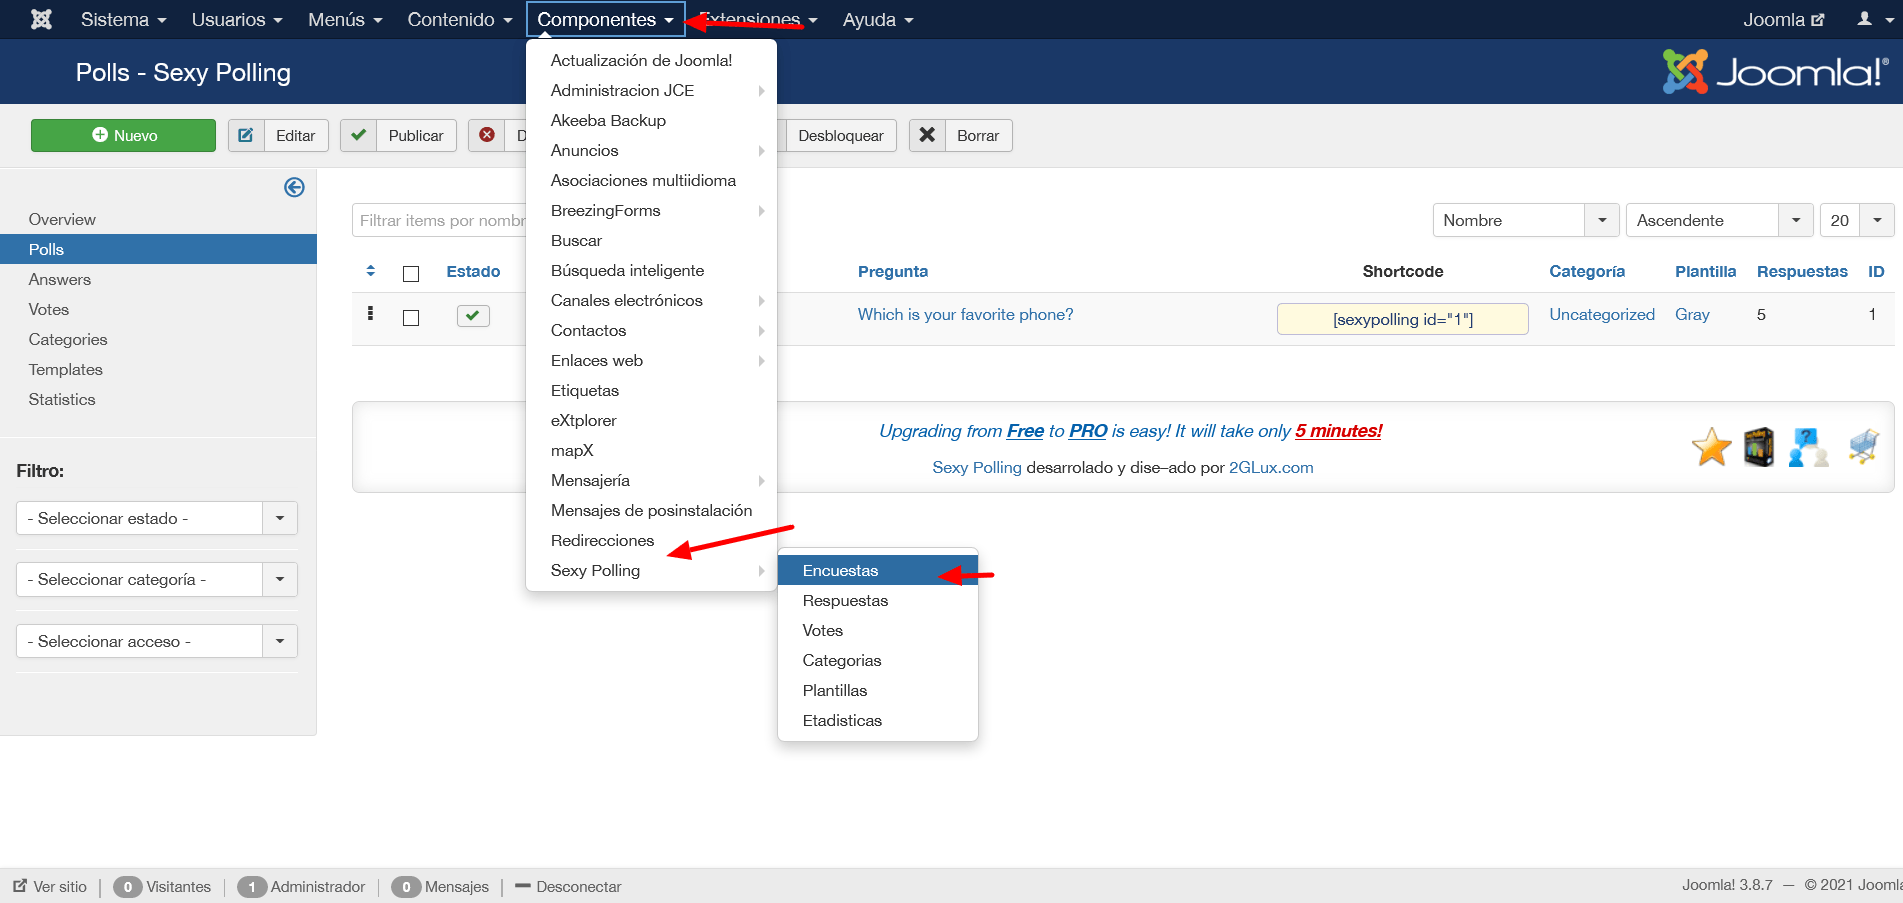Click the PRO upgrade link

tap(1088, 431)
